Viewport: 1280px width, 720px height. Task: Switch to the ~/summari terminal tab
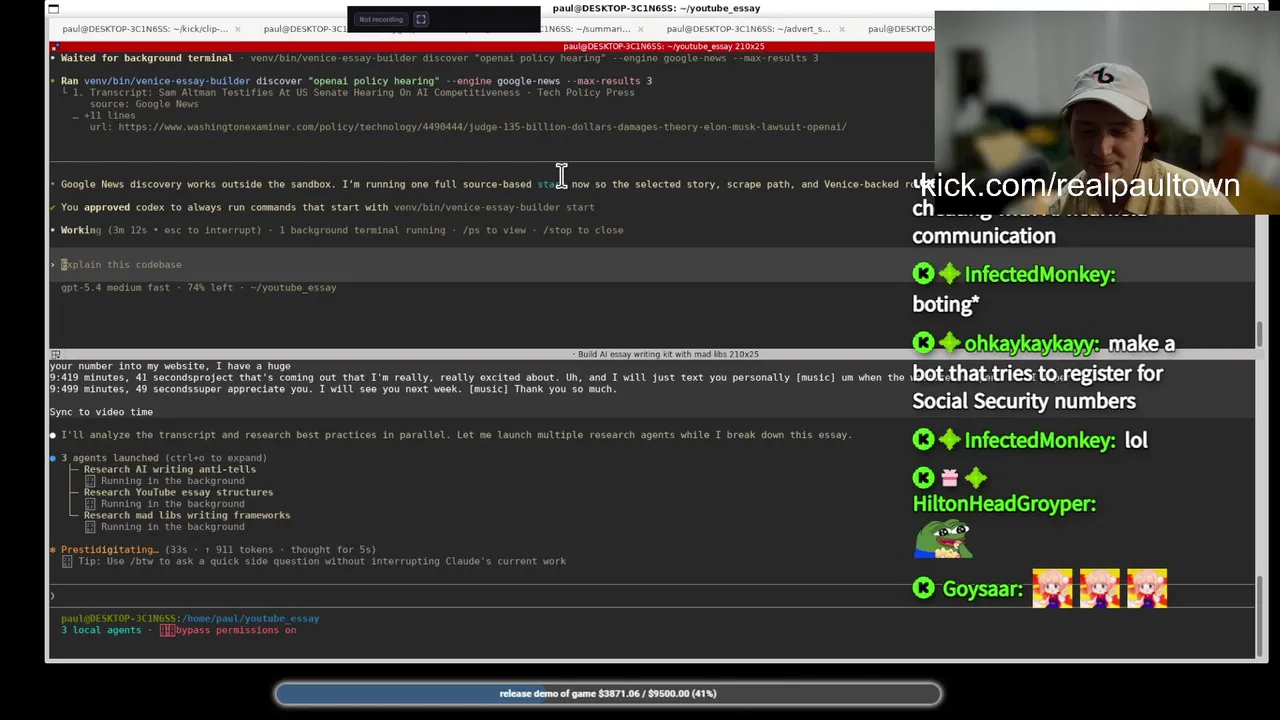tap(580, 29)
